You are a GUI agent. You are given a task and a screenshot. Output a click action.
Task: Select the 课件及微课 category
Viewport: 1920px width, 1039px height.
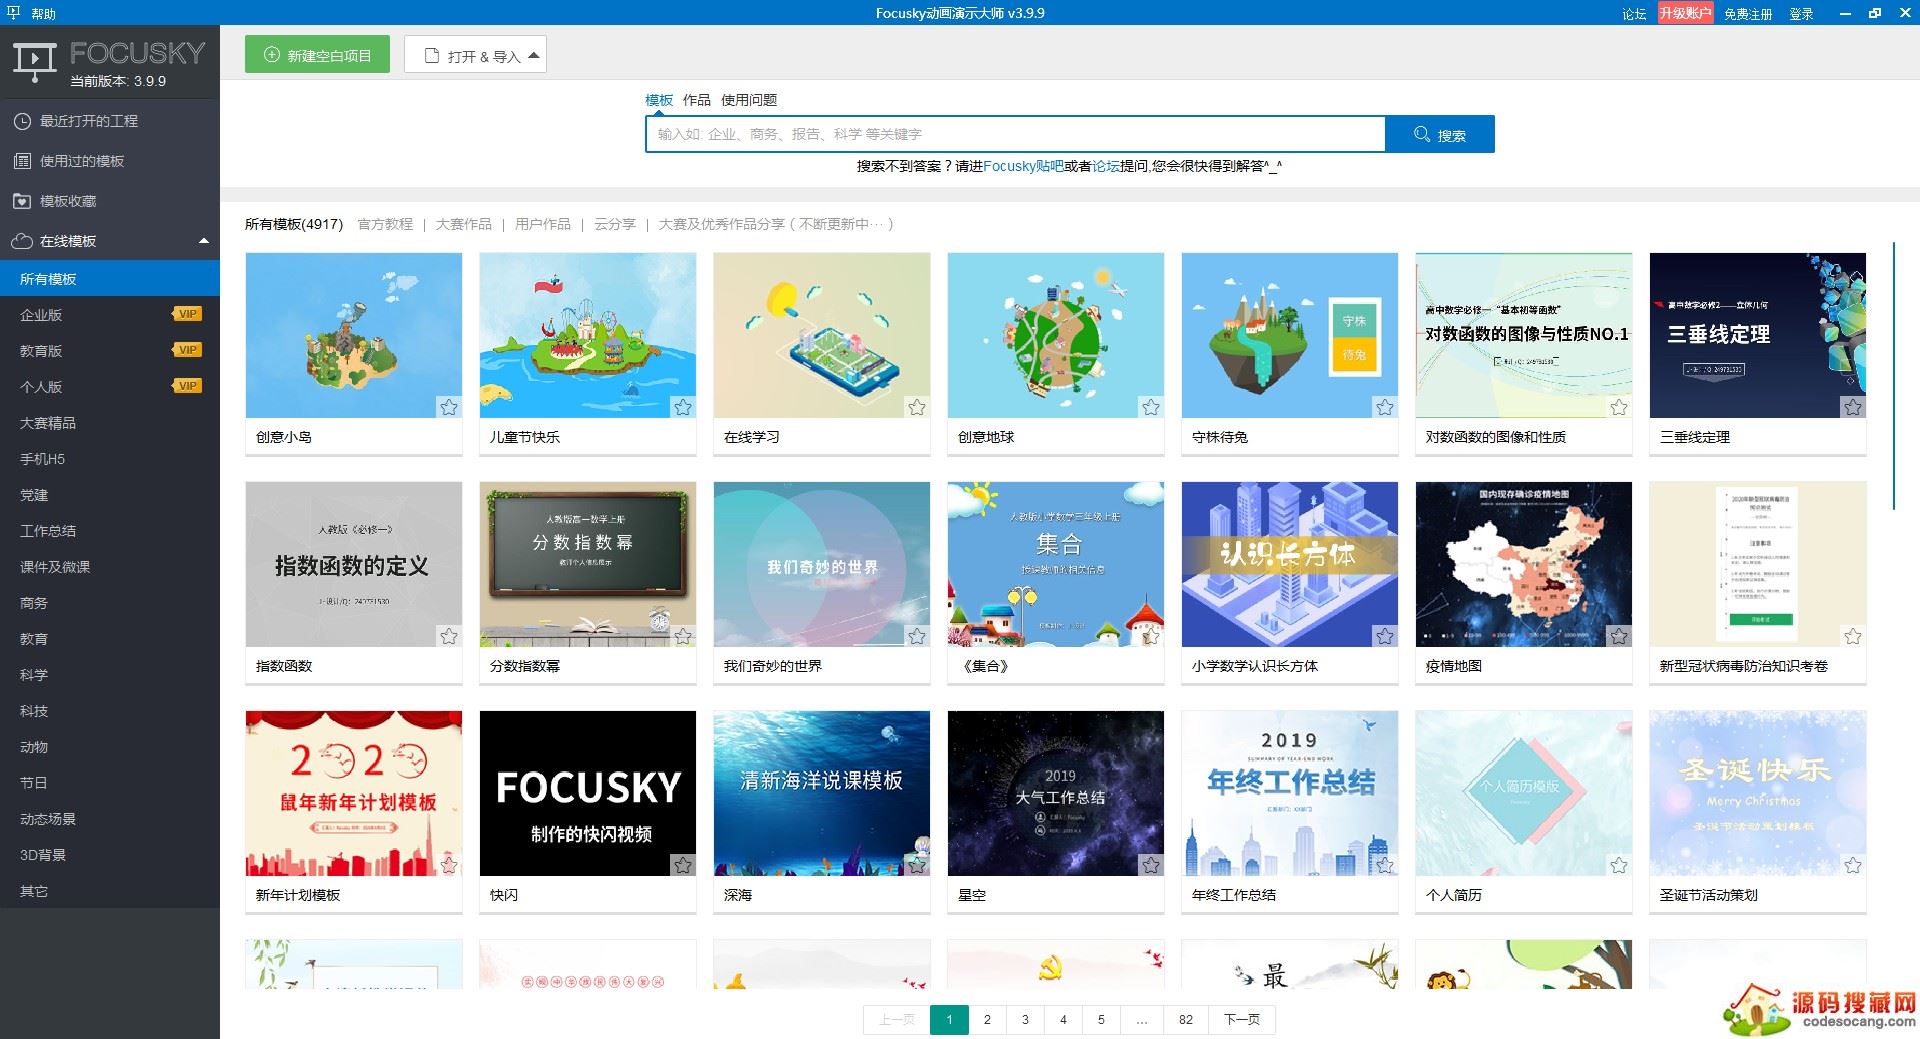[110, 567]
